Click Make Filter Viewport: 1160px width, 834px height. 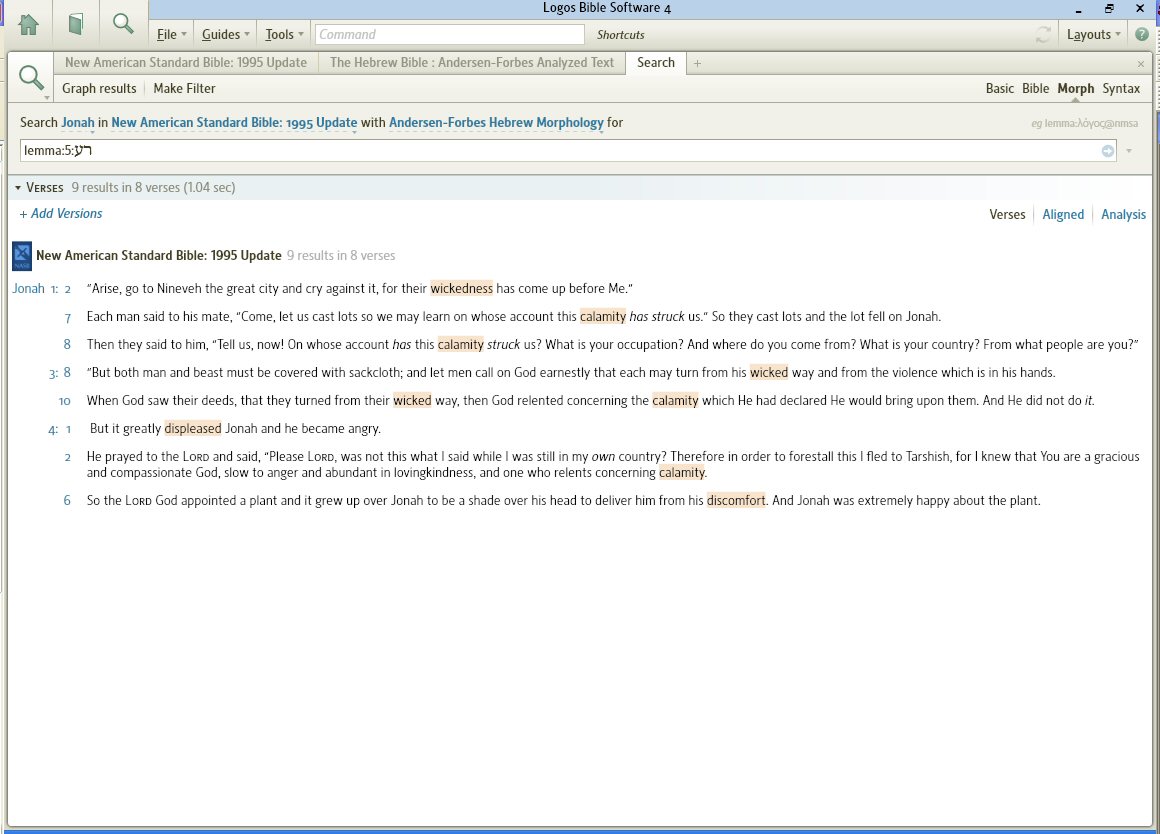click(184, 88)
